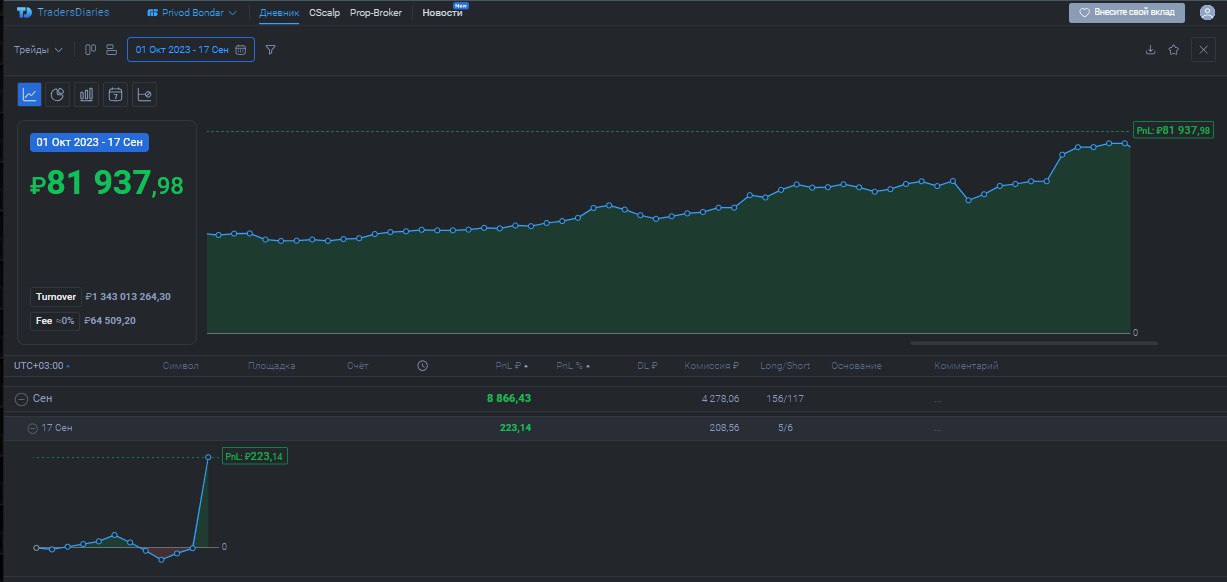Sort by the PnL % column header
1227x582 pixels.
pyautogui.click(x=573, y=366)
